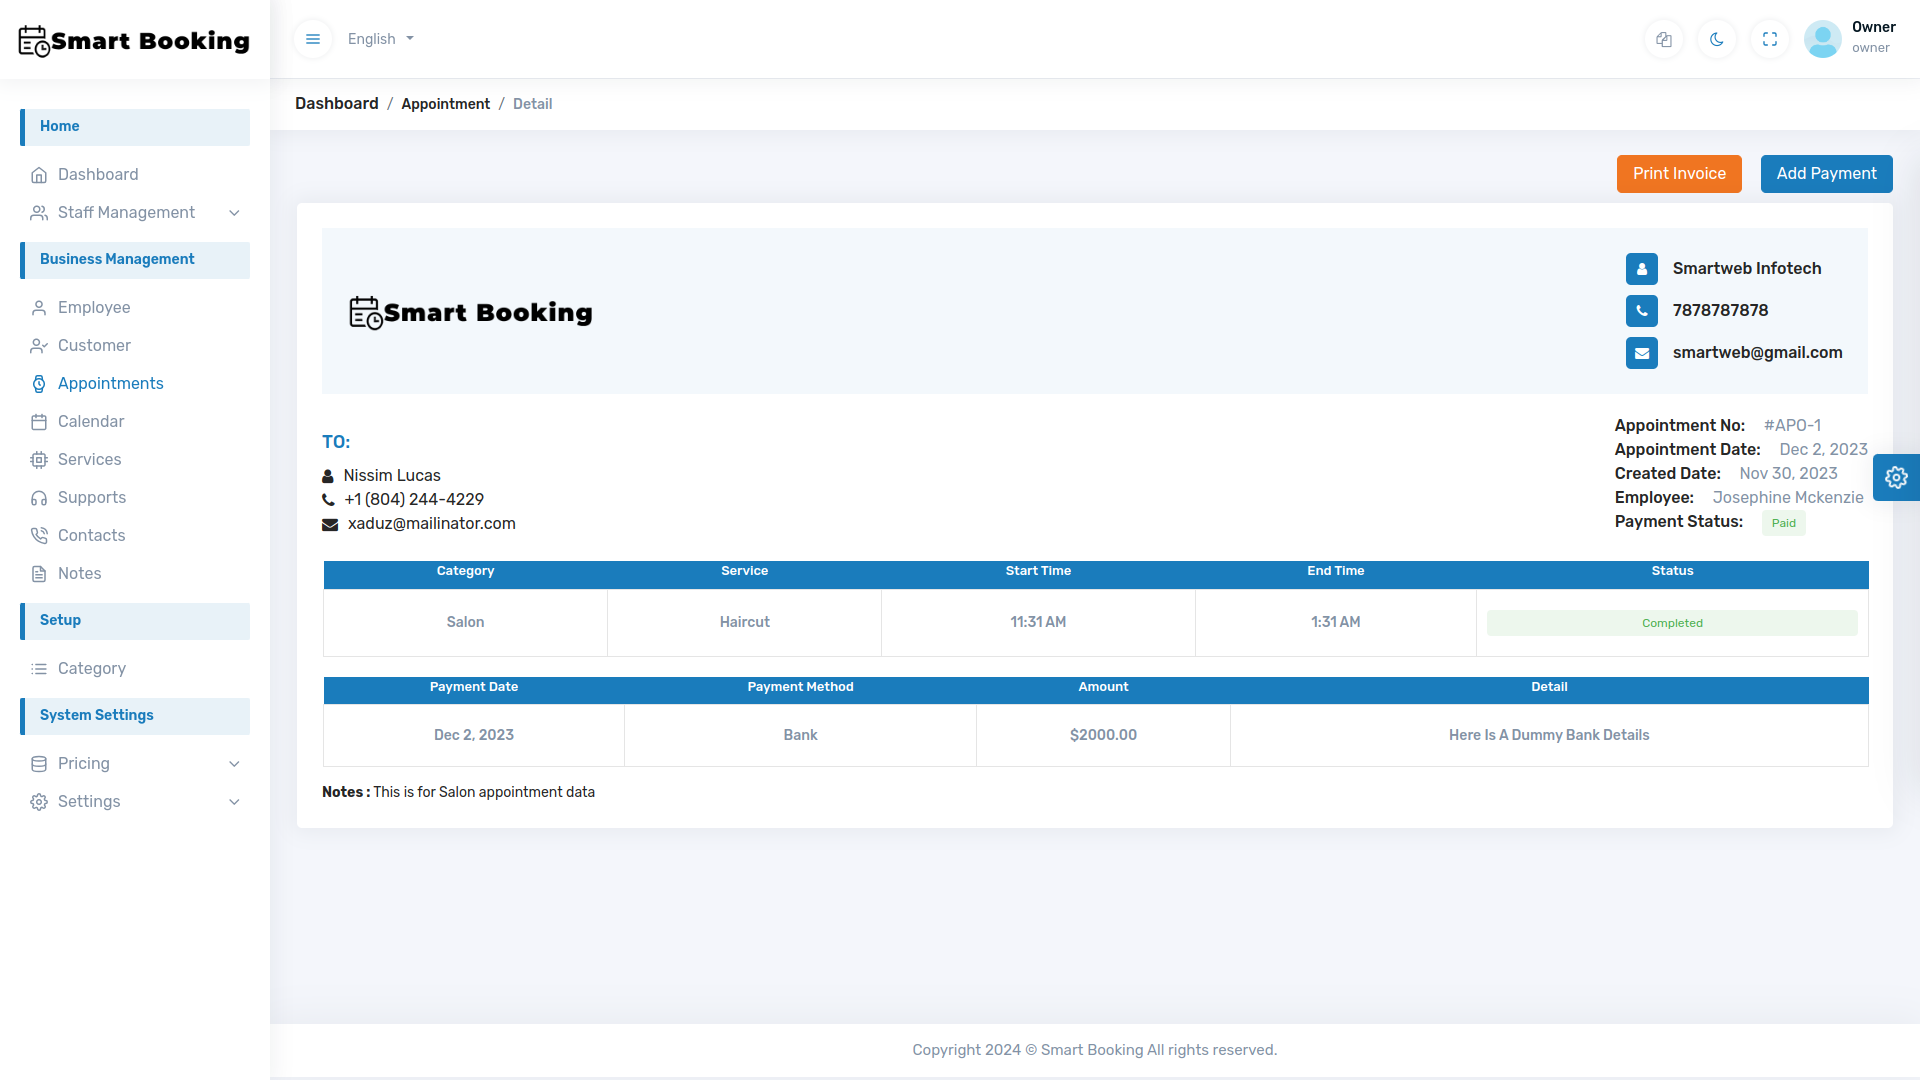Toggle dark mode with the moon icon
The height and width of the screenshot is (1080, 1920).
(x=1716, y=39)
